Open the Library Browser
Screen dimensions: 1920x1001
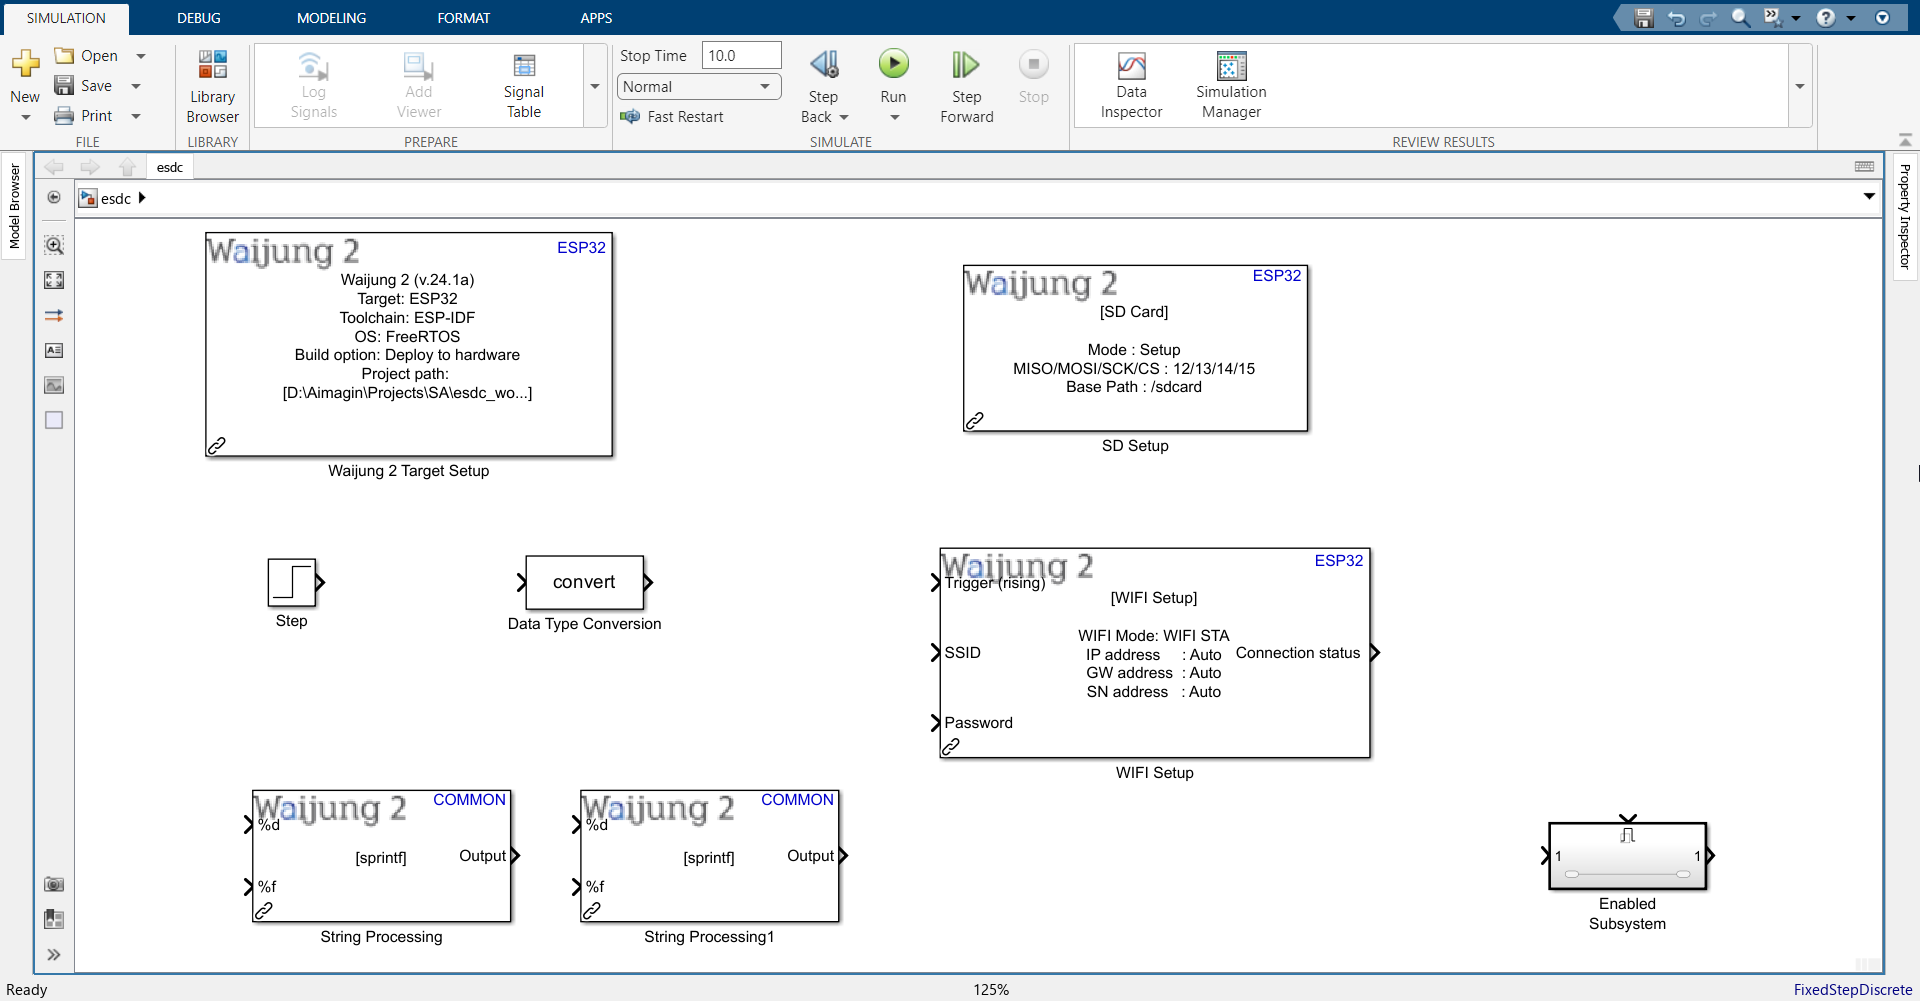click(212, 87)
